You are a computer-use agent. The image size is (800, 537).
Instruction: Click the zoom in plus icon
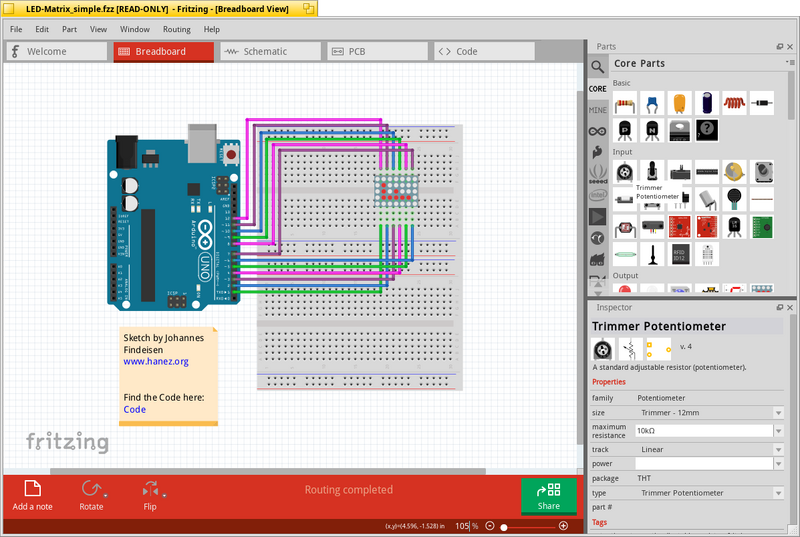click(x=563, y=526)
